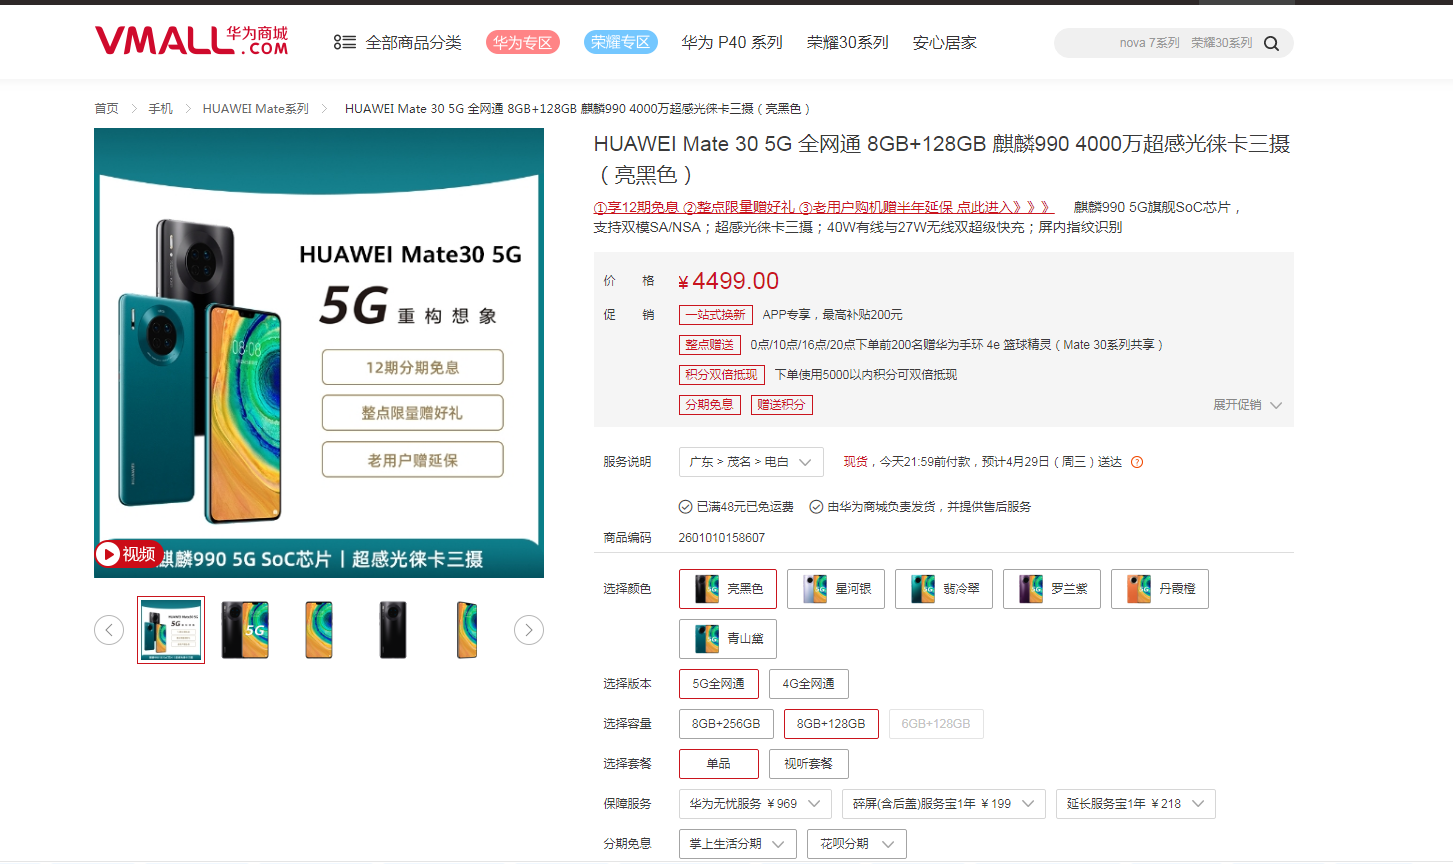Click product code 2601010158607
The height and width of the screenshot is (864, 1453).
click(722, 538)
